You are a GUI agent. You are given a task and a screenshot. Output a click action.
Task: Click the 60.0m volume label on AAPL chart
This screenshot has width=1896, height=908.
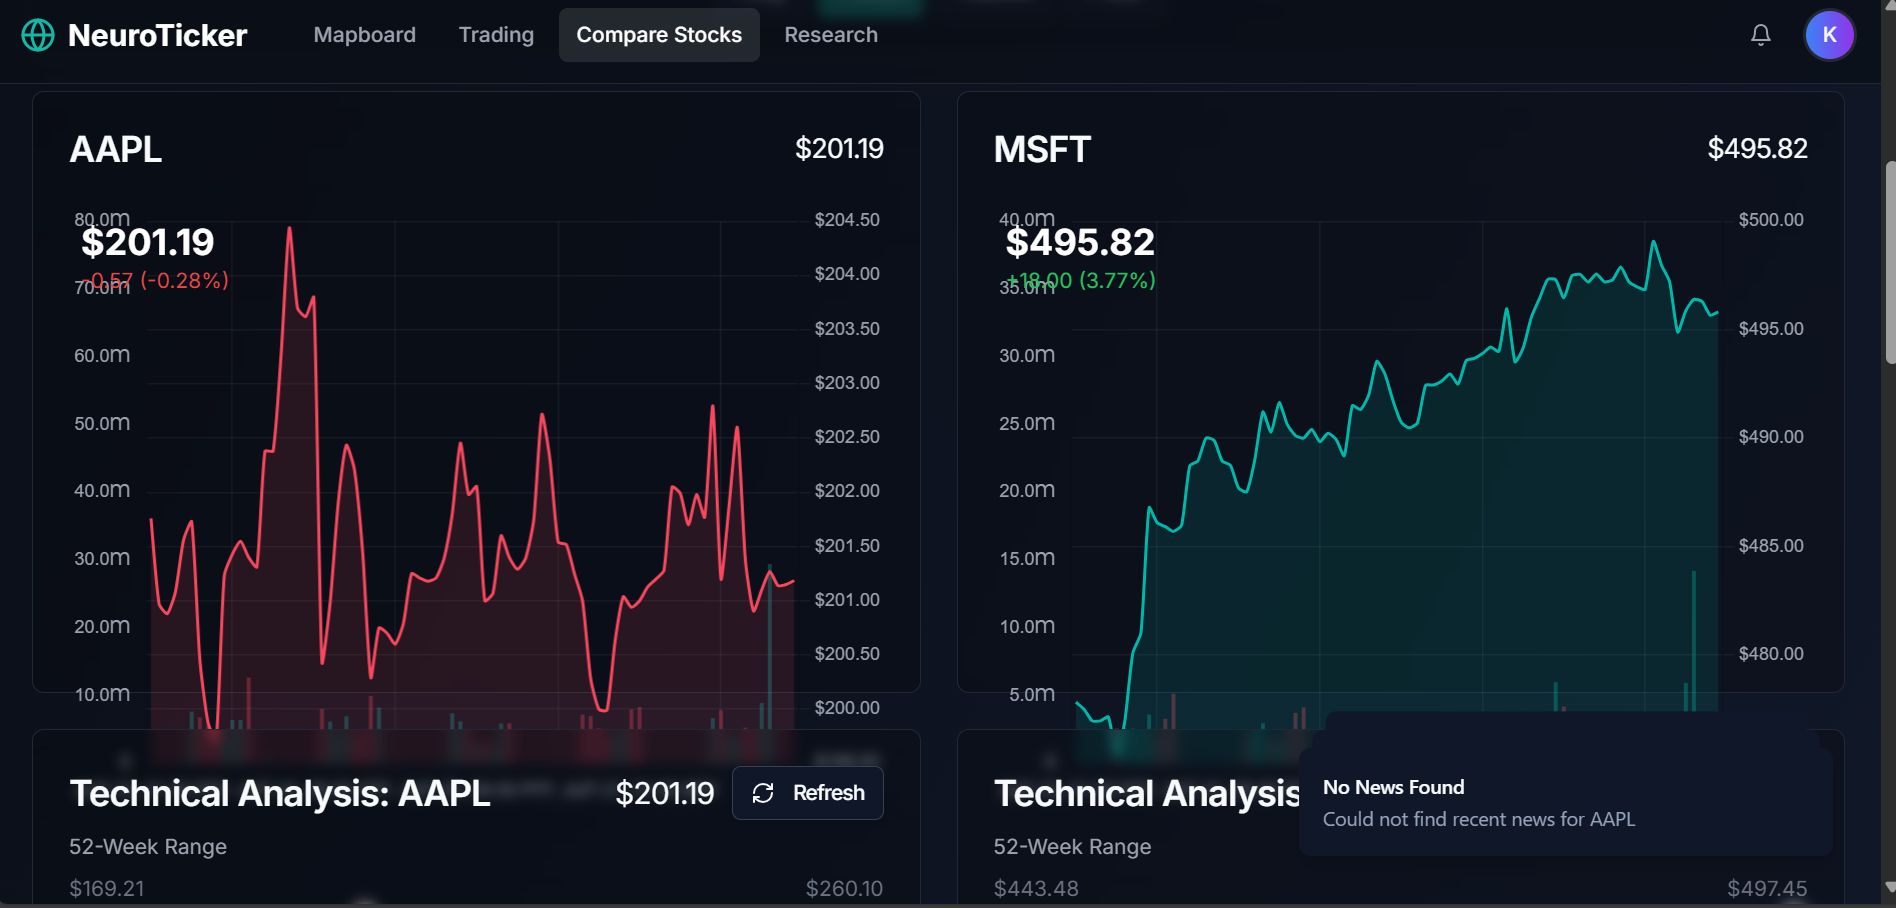coord(102,355)
